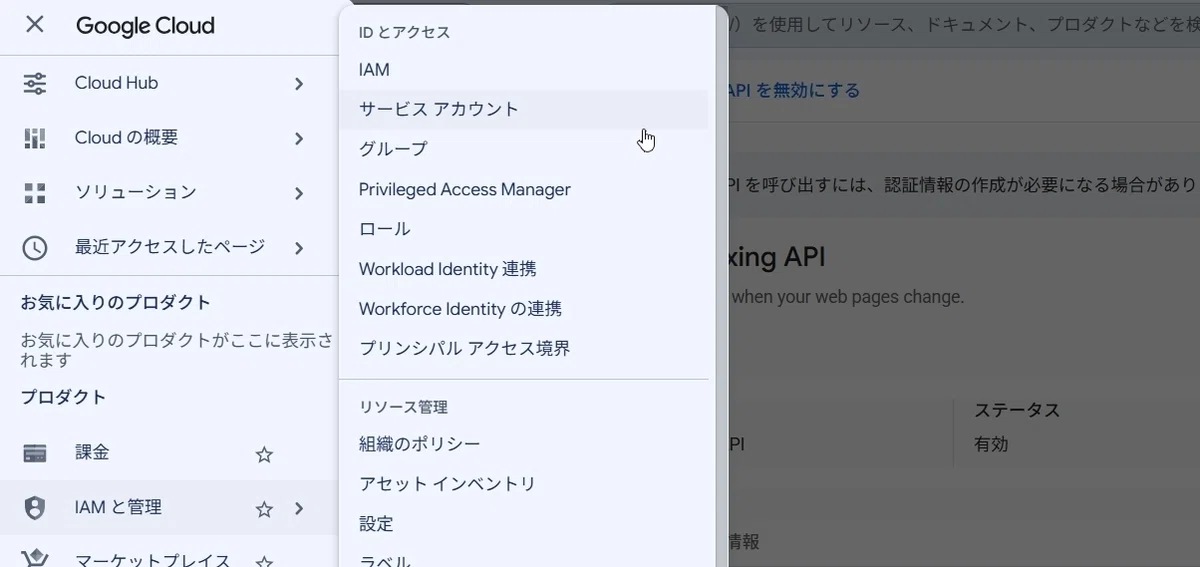This screenshot has width=1200, height=567.
Task: Click the Cloud Hub sliders icon
Action: pos(34,84)
